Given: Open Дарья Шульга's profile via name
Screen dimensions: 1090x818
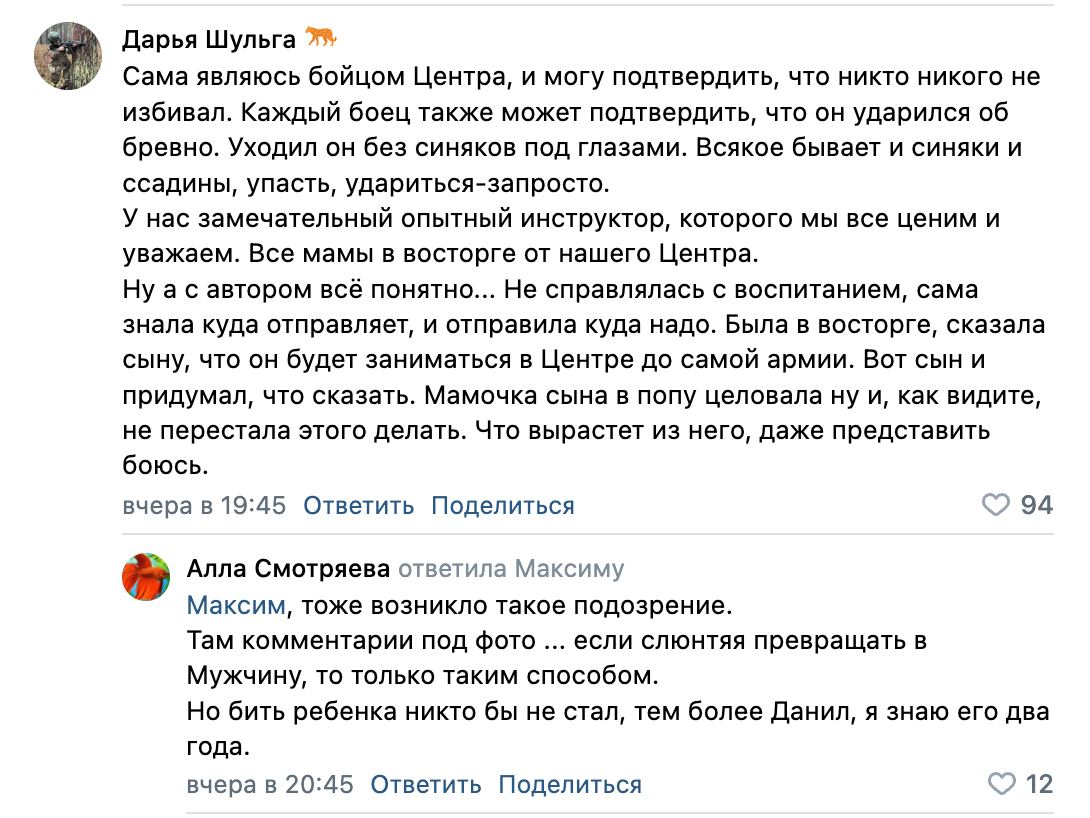Looking at the screenshot, I should [209, 40].
